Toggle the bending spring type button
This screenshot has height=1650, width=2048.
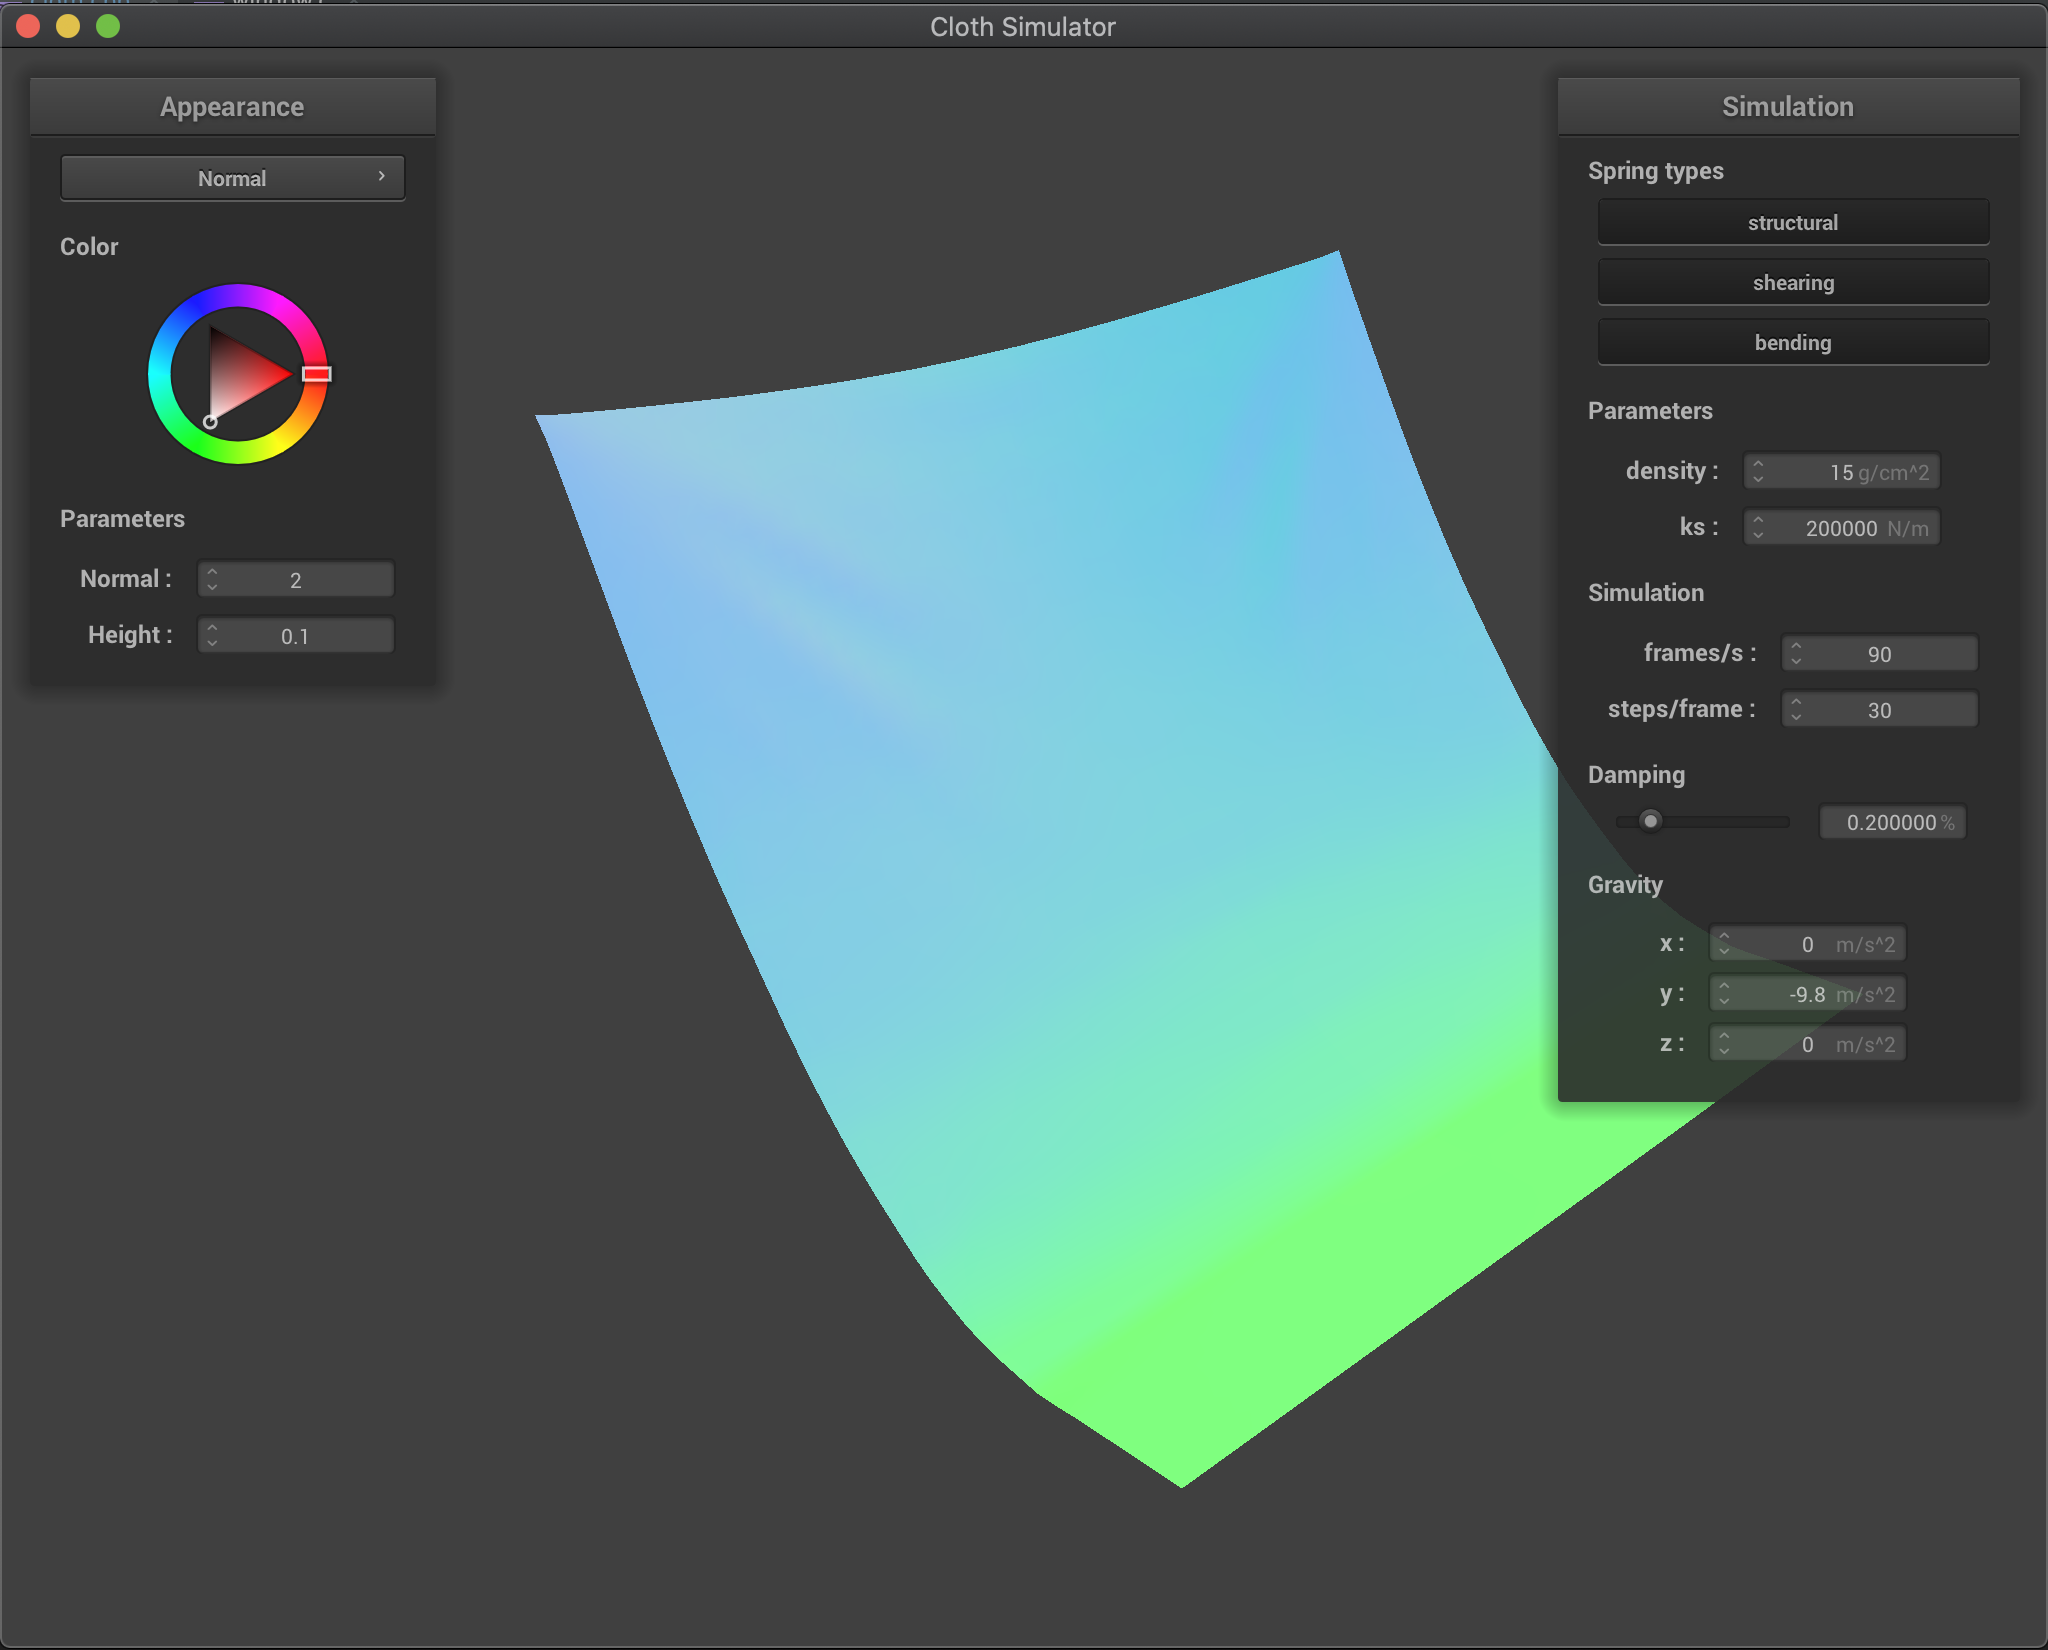point(1792,342)
